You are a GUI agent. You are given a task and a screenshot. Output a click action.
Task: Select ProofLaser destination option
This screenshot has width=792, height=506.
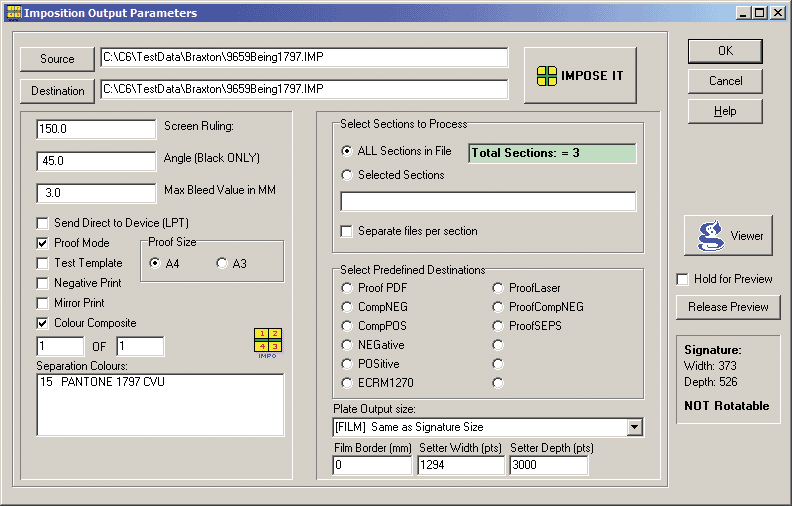(498, 288)
